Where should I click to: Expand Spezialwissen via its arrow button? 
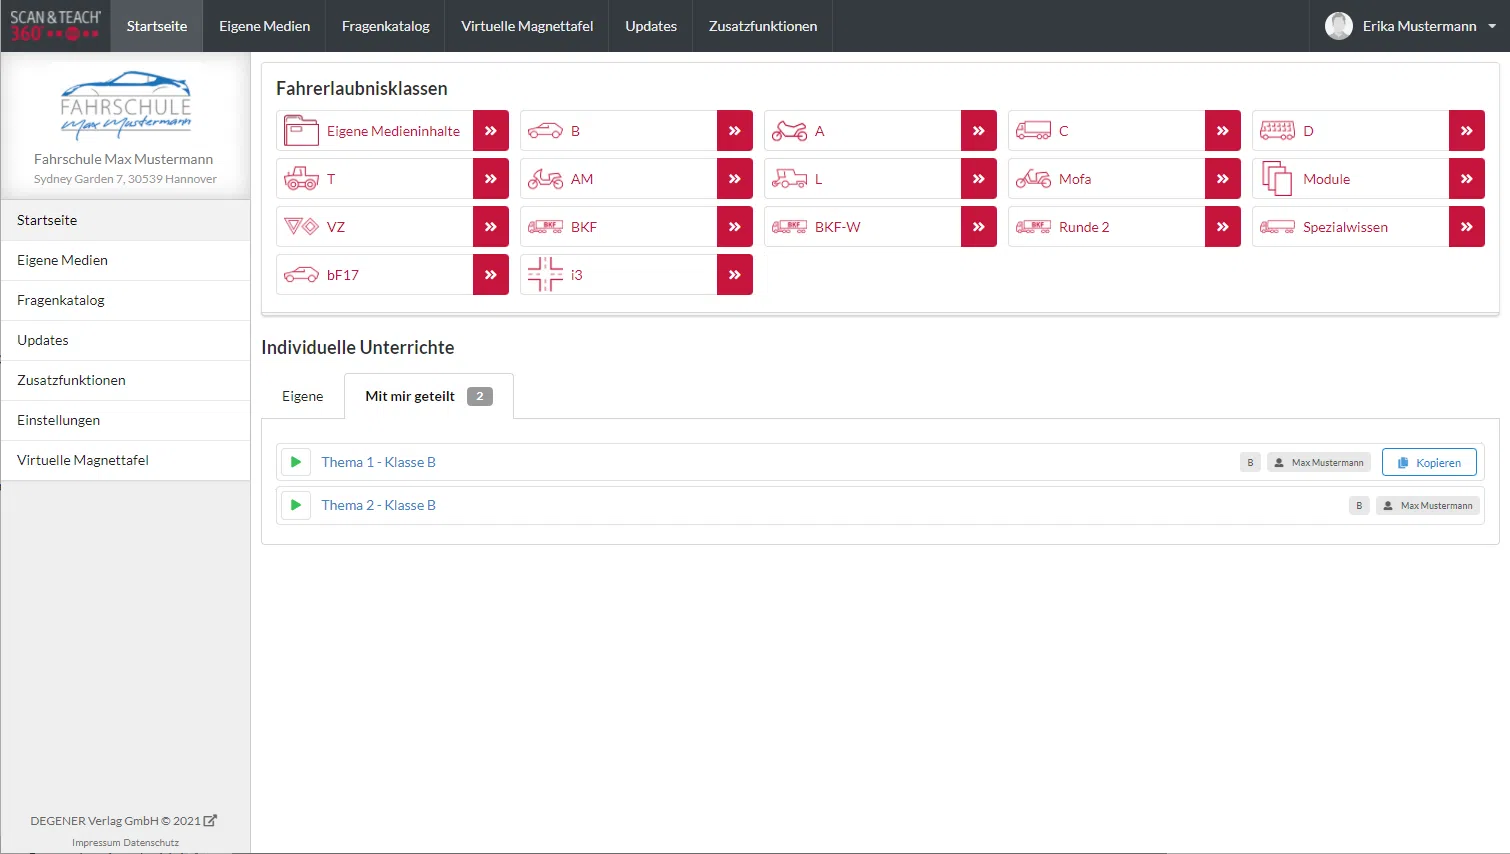tap(1466, 227)
